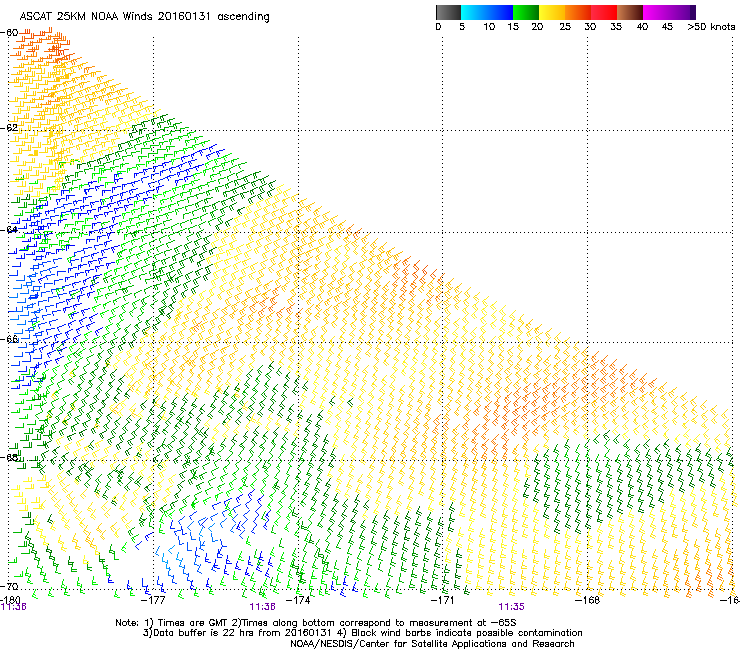Click the '-60' latitude axis label
This screenshot has width=740, height=650.
click(x=9, y=33)
